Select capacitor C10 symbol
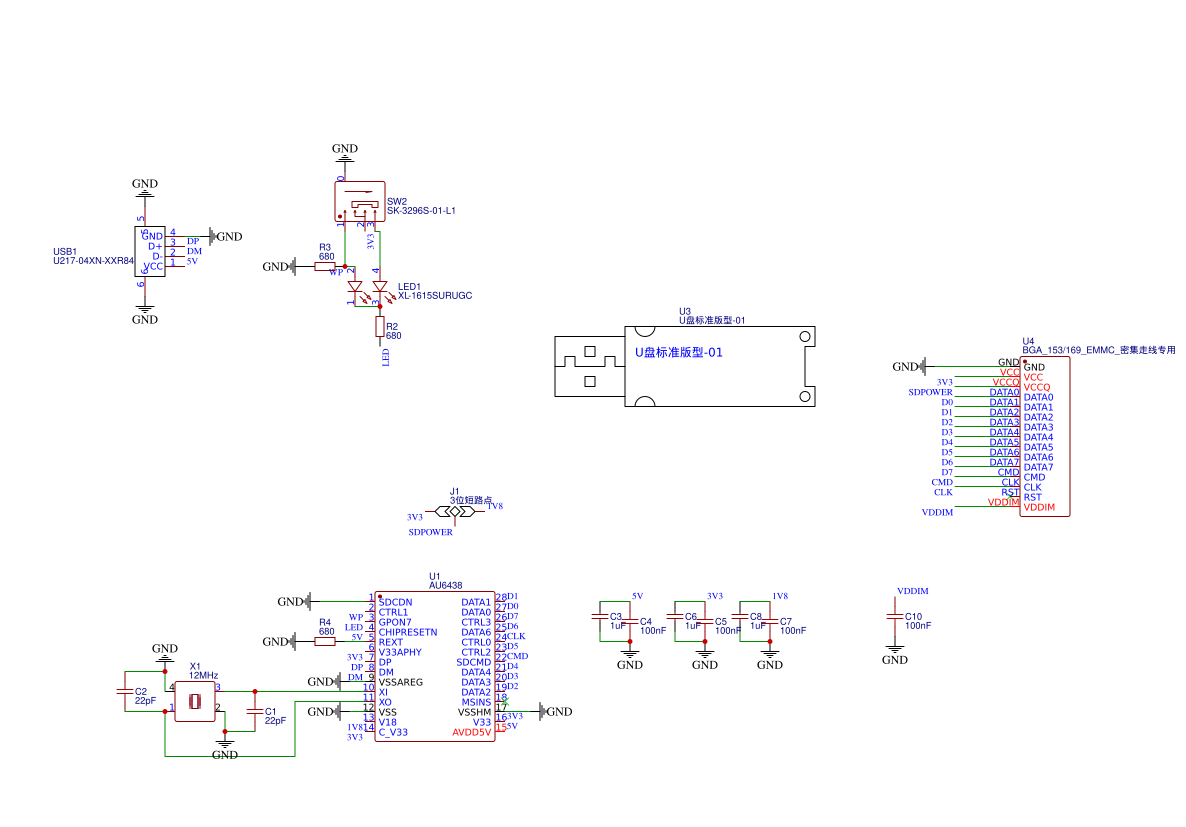The image size is (1186, 827). coord(895,616)
